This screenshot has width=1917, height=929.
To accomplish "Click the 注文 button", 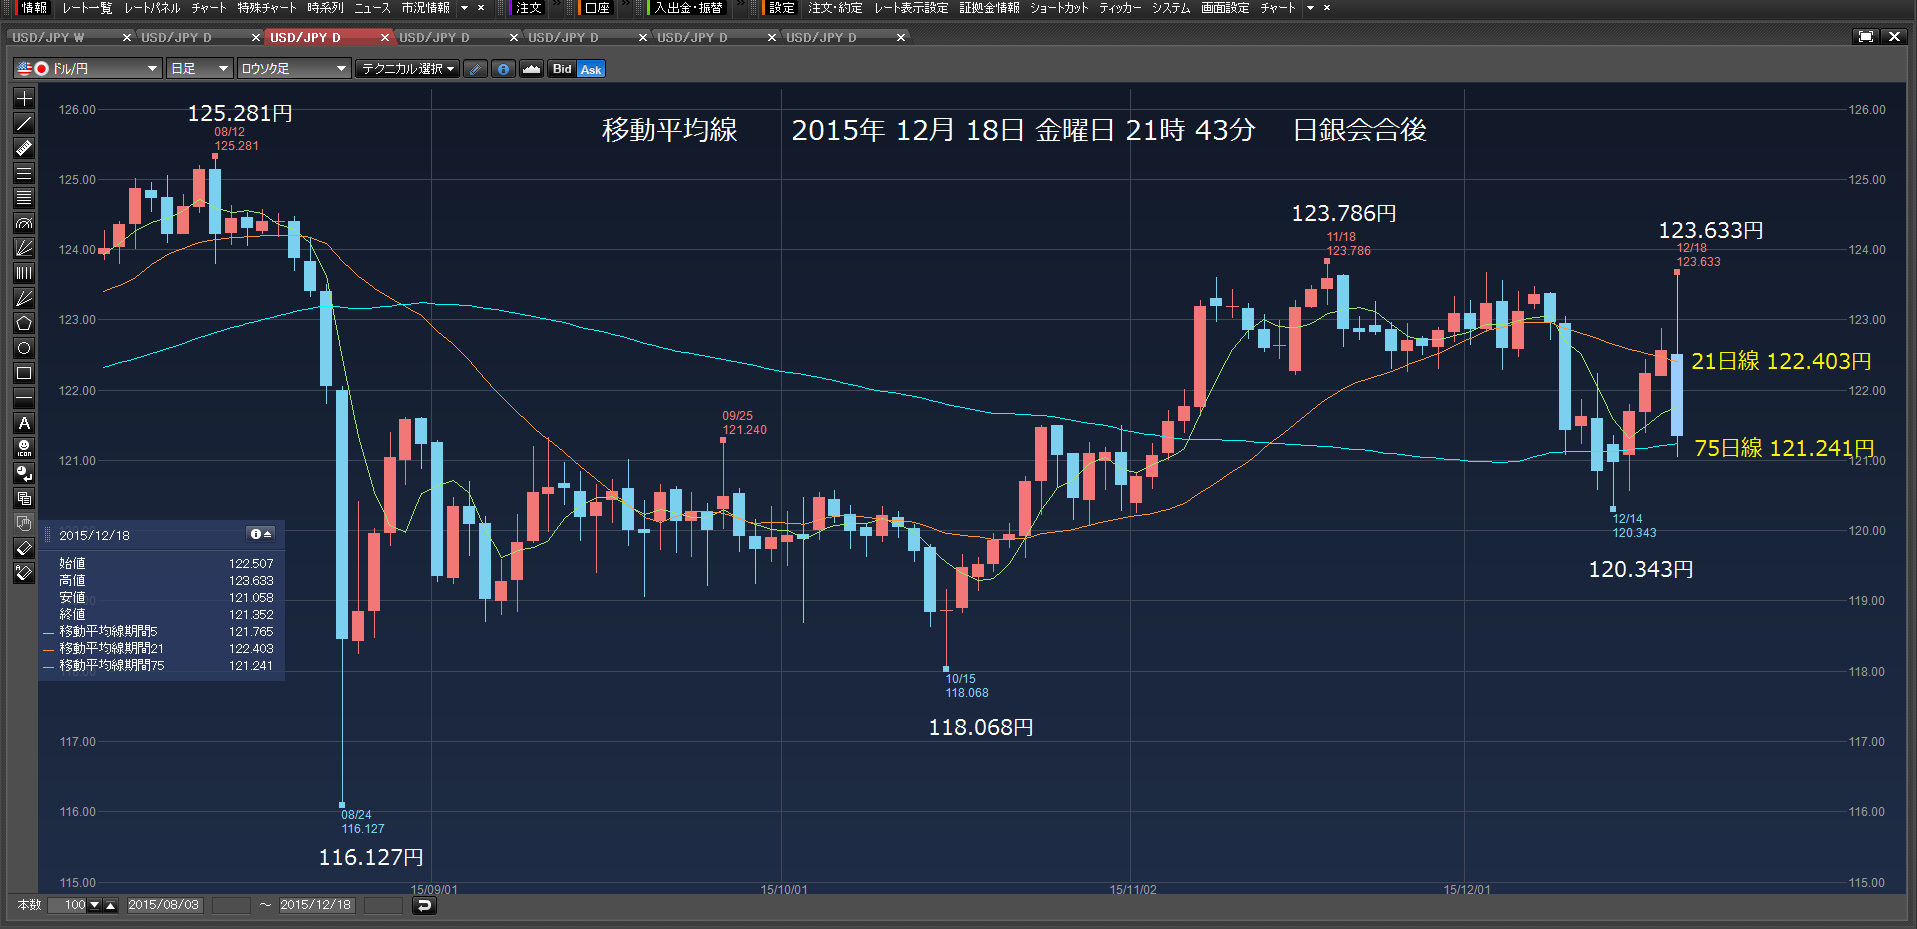I will coord(528,8).
